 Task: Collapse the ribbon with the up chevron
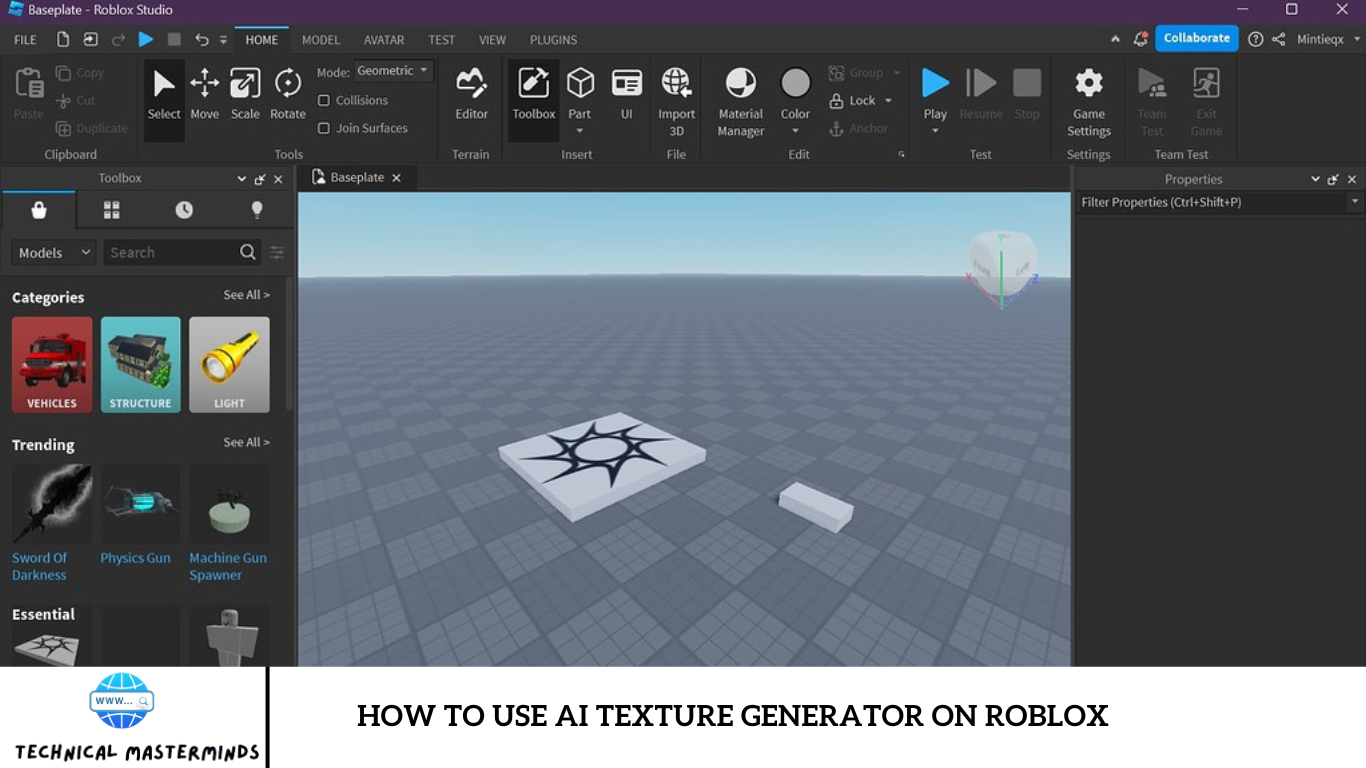pyautogui.click(x=1116, y=39)
